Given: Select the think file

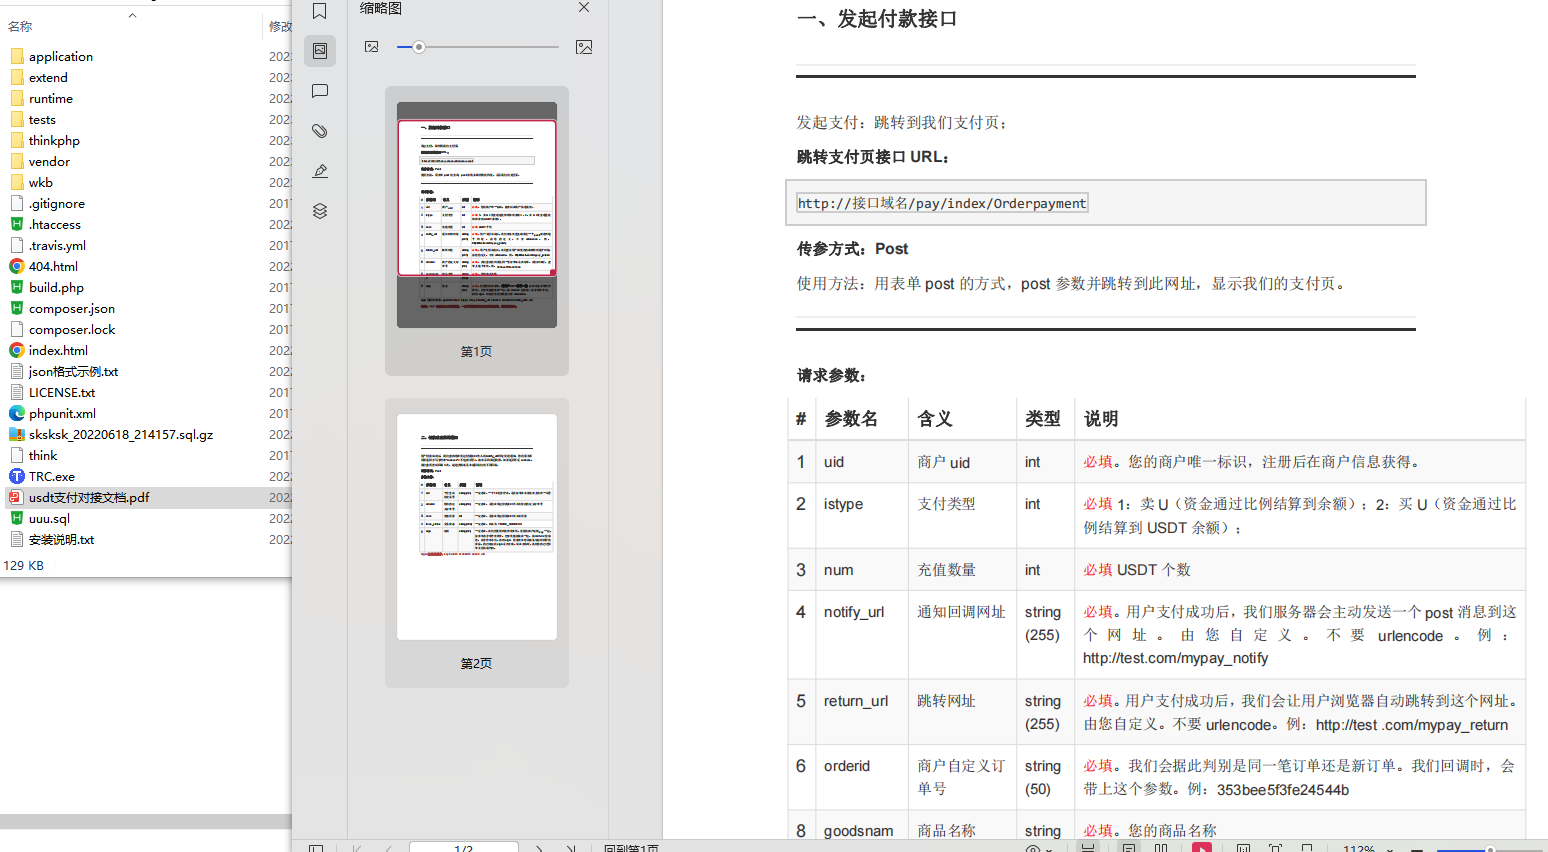Looking at the screenshot, I should pos(43,456).
